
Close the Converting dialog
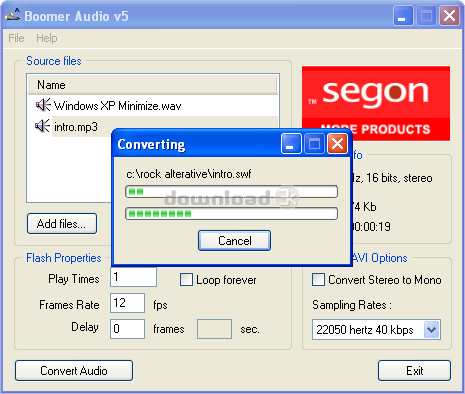(337, 144)
